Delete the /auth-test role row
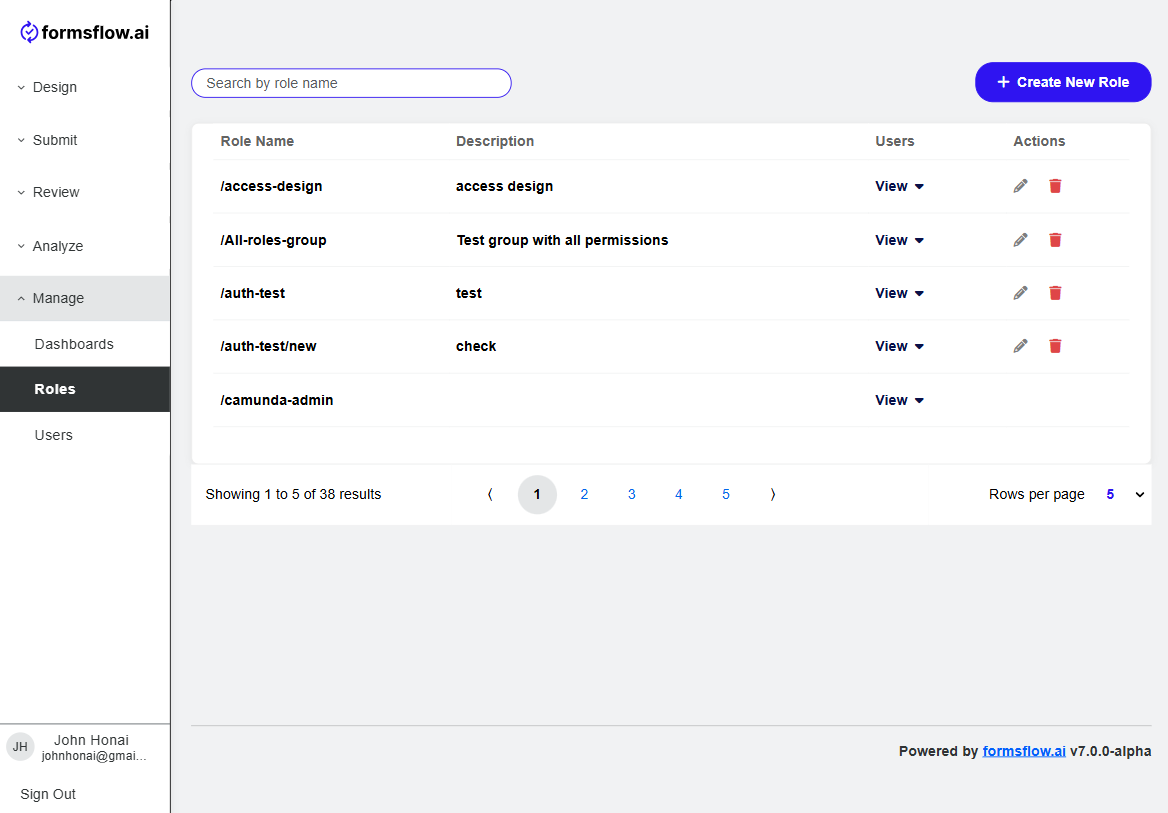 click(x=1055, y=293)
